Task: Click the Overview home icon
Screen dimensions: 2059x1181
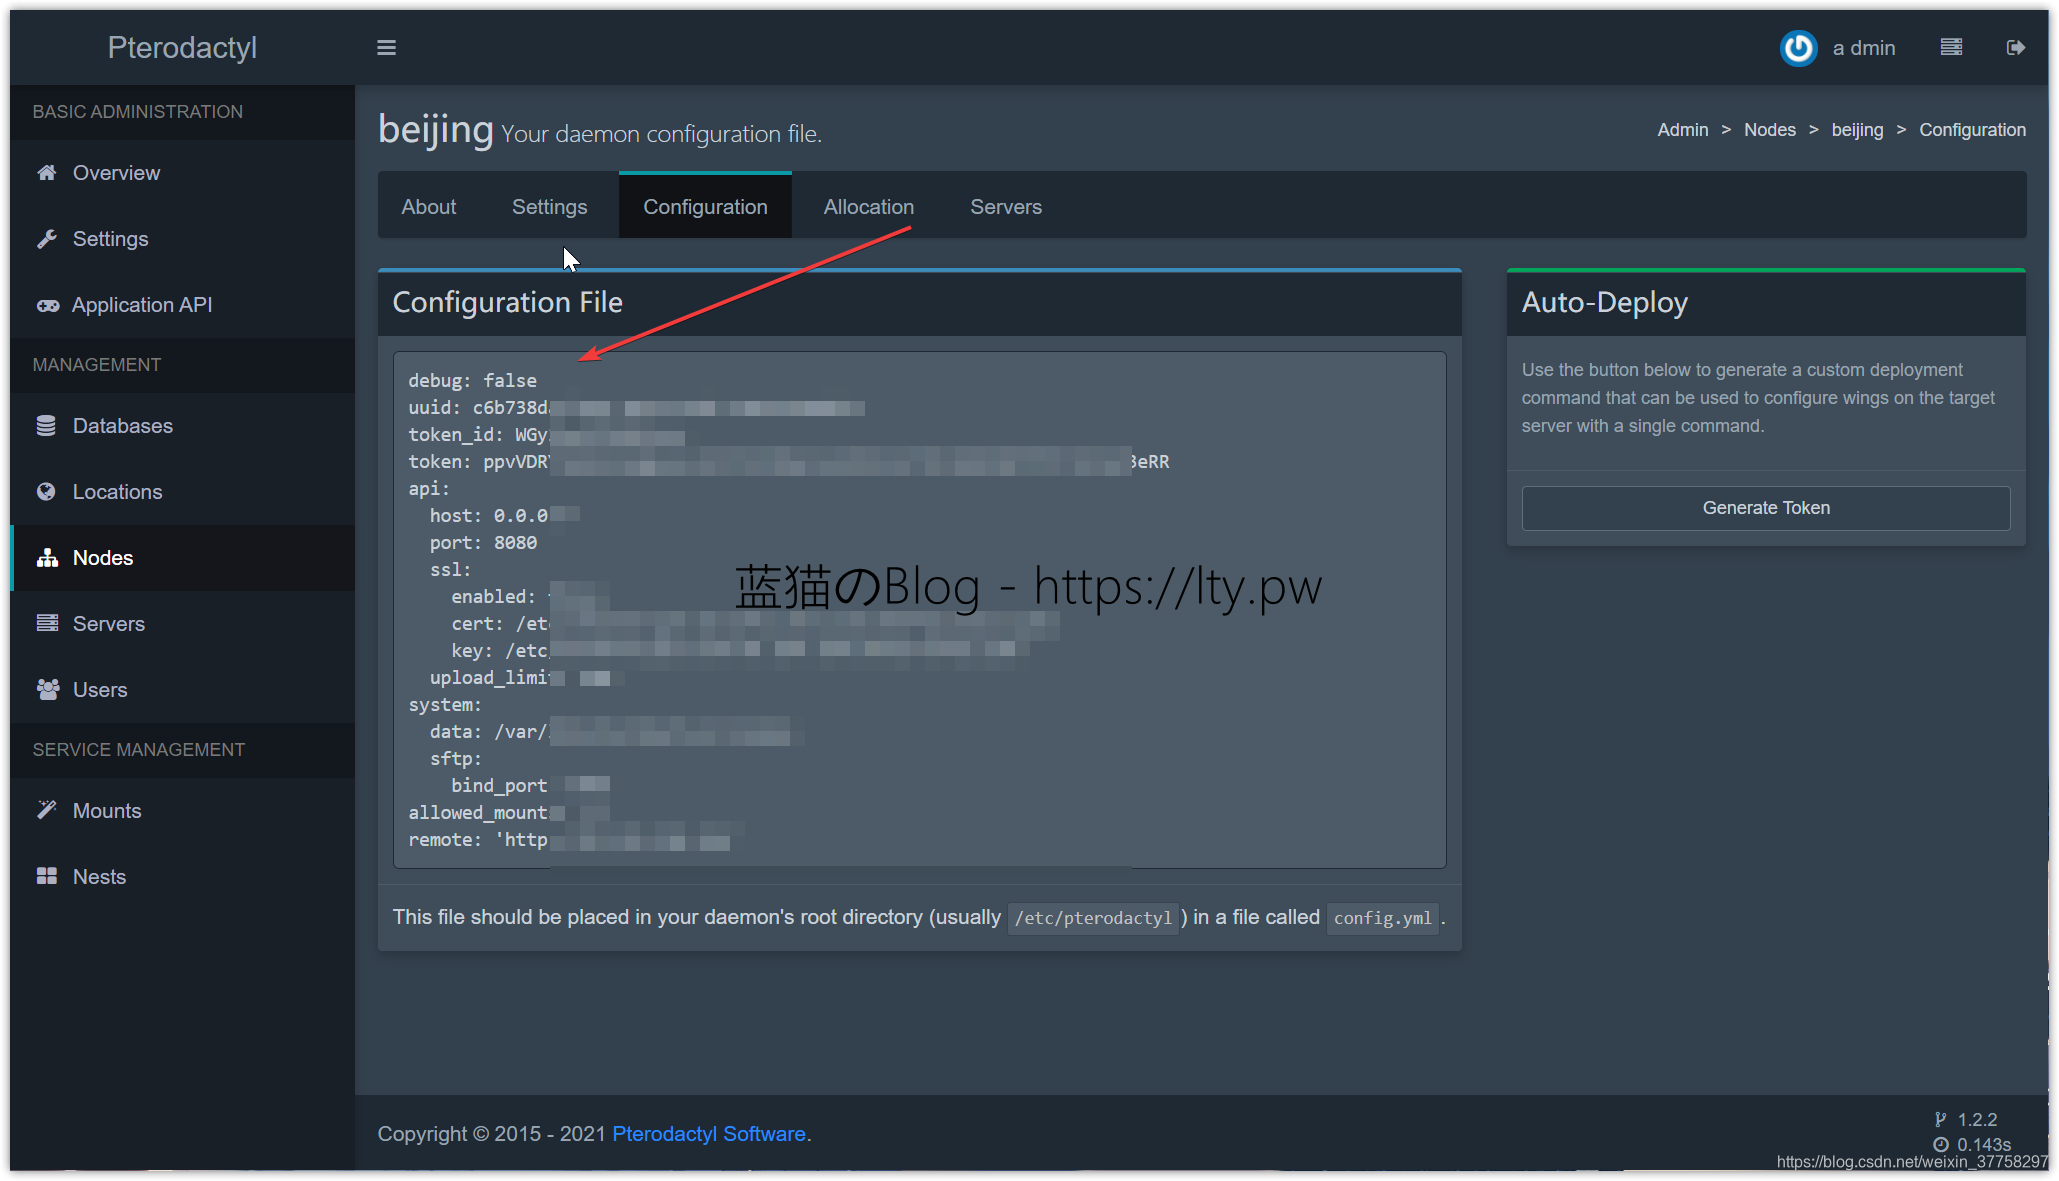Action: 46,173
